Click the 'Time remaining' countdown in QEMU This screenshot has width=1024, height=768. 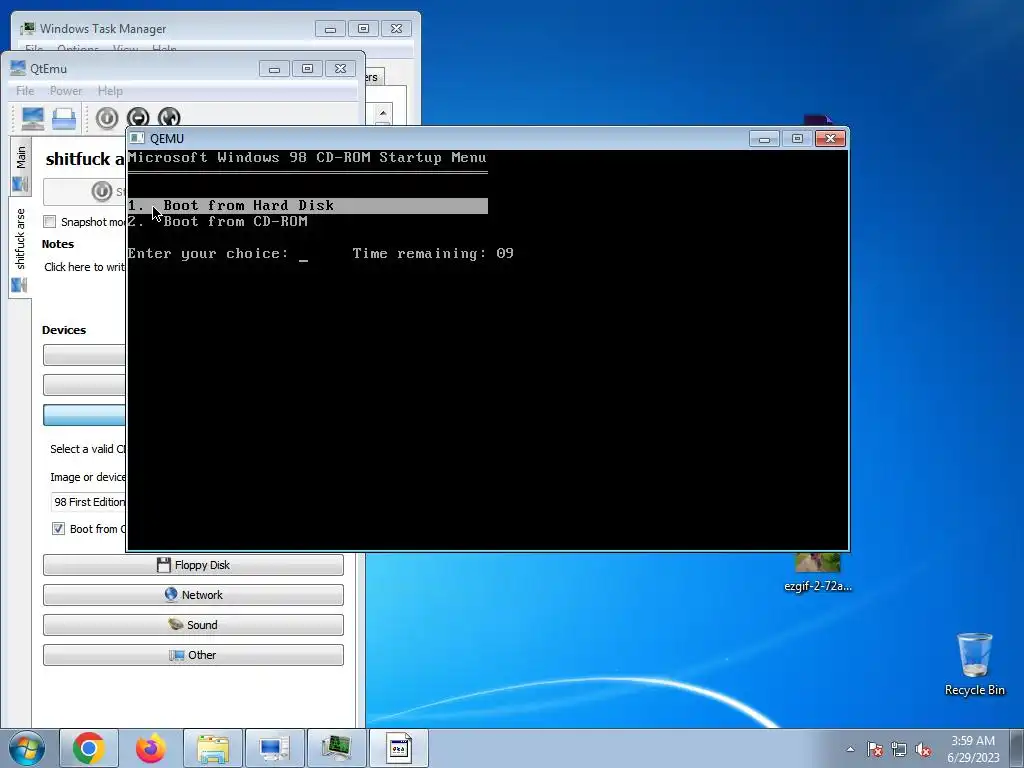coord(432,253)
